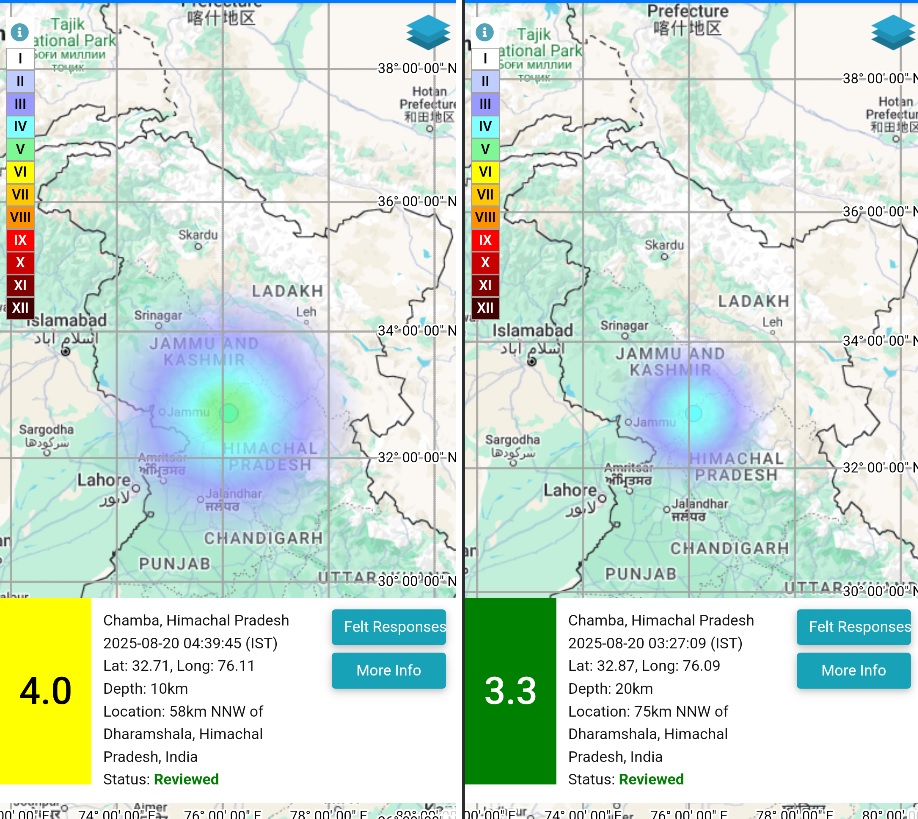Click Islamabad city marker on left map
The width and height of the screenshot is (918, 819).
pyautogui.click(x=67, y=351)
